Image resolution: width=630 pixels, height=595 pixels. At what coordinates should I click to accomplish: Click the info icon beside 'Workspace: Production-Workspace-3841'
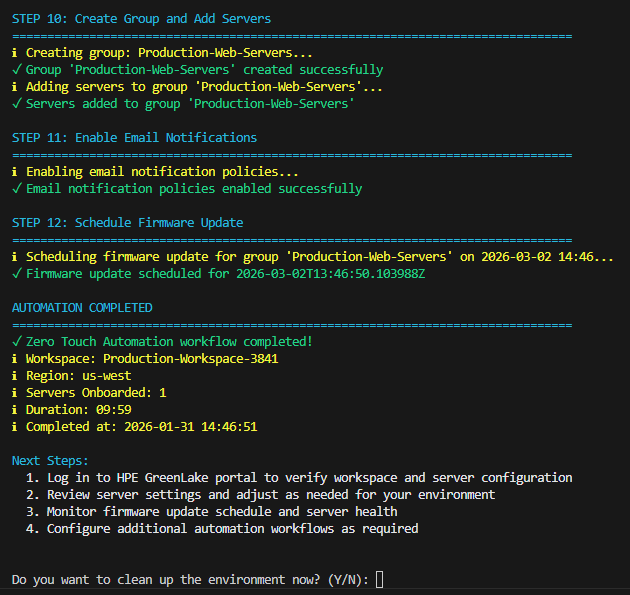(15, 359)
